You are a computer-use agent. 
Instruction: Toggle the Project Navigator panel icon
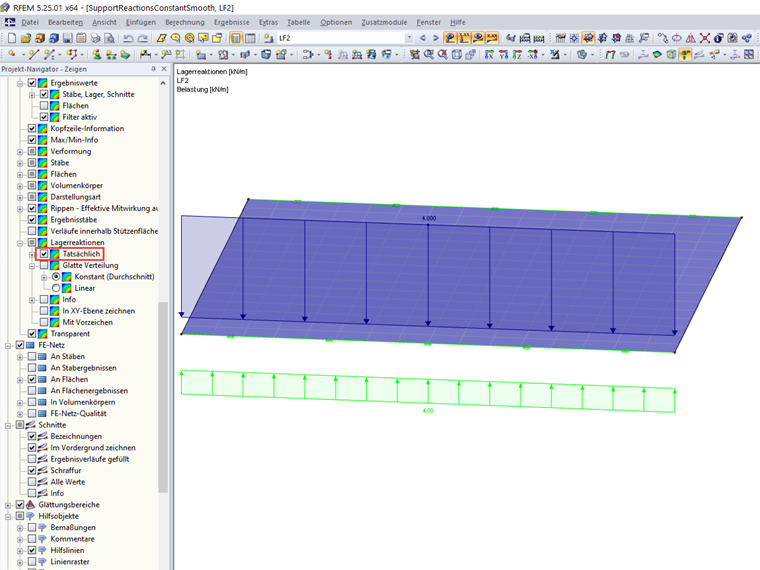[x=236, y=38]
